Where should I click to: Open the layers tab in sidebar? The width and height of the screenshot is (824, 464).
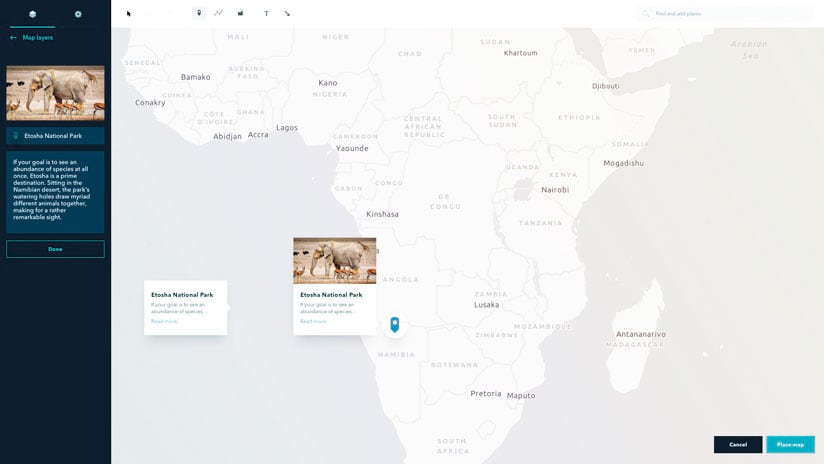click(x=33, y=14)
